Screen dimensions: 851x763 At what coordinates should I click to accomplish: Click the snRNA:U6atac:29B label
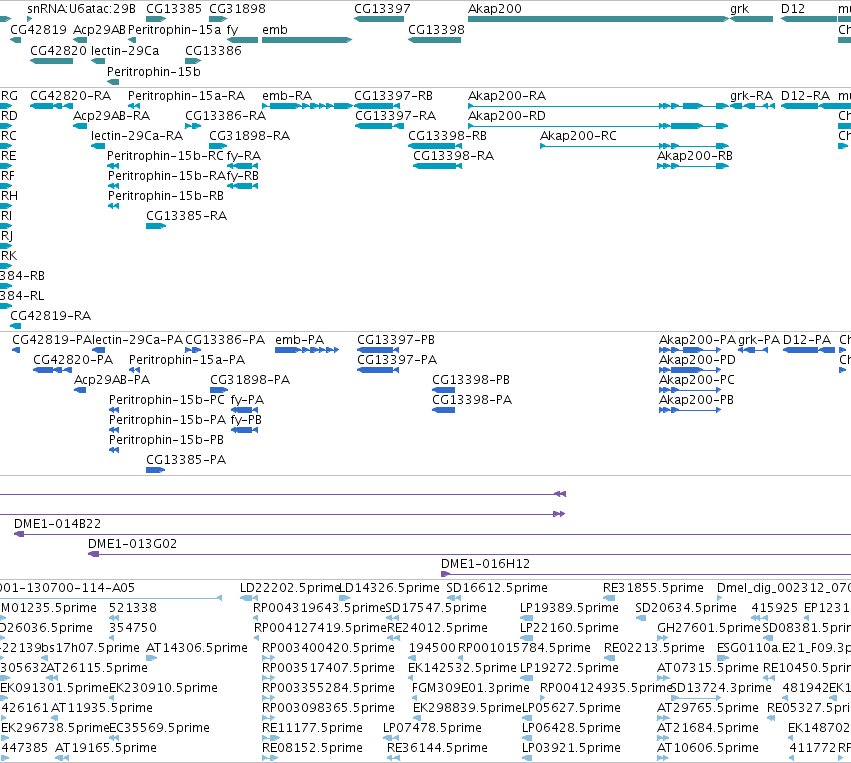point(81,9)
